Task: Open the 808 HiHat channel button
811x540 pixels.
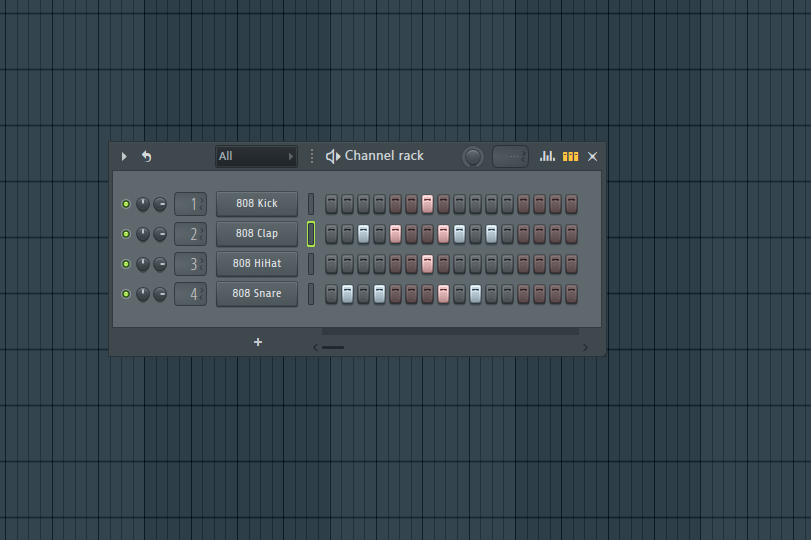Action: pyautogui.click(x=257, y=264)
